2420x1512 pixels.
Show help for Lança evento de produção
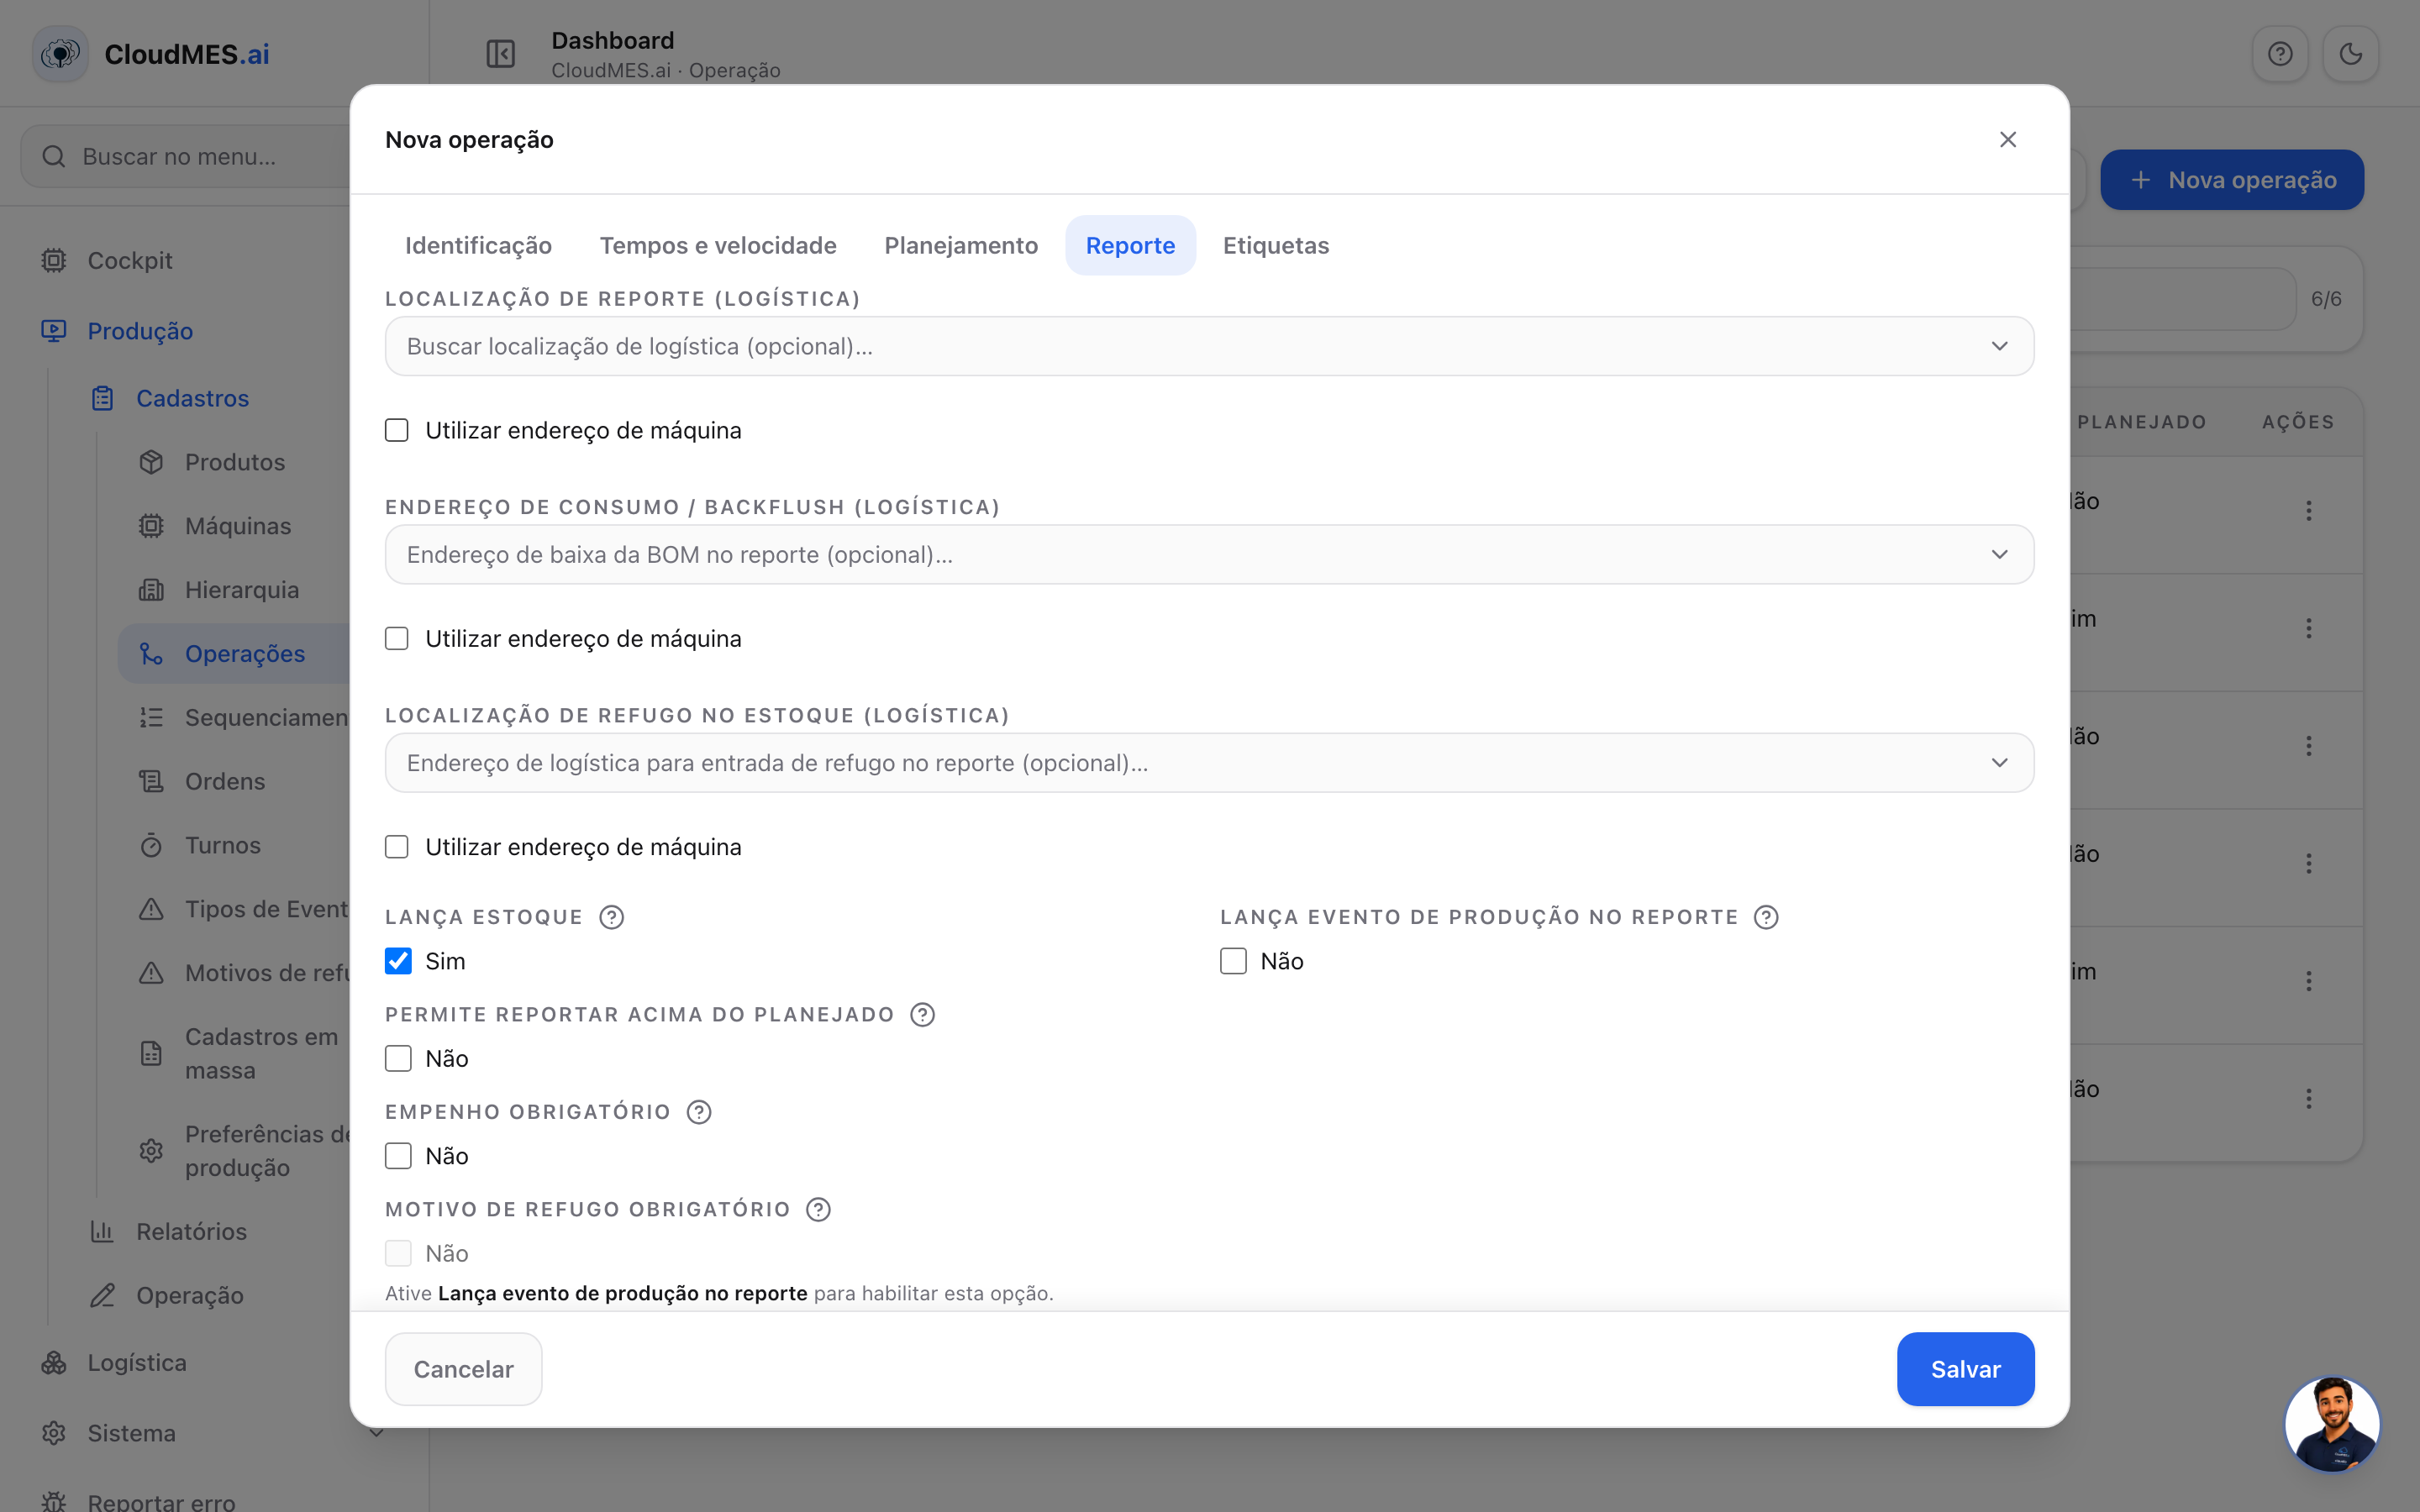click(x=1767, y=917)
